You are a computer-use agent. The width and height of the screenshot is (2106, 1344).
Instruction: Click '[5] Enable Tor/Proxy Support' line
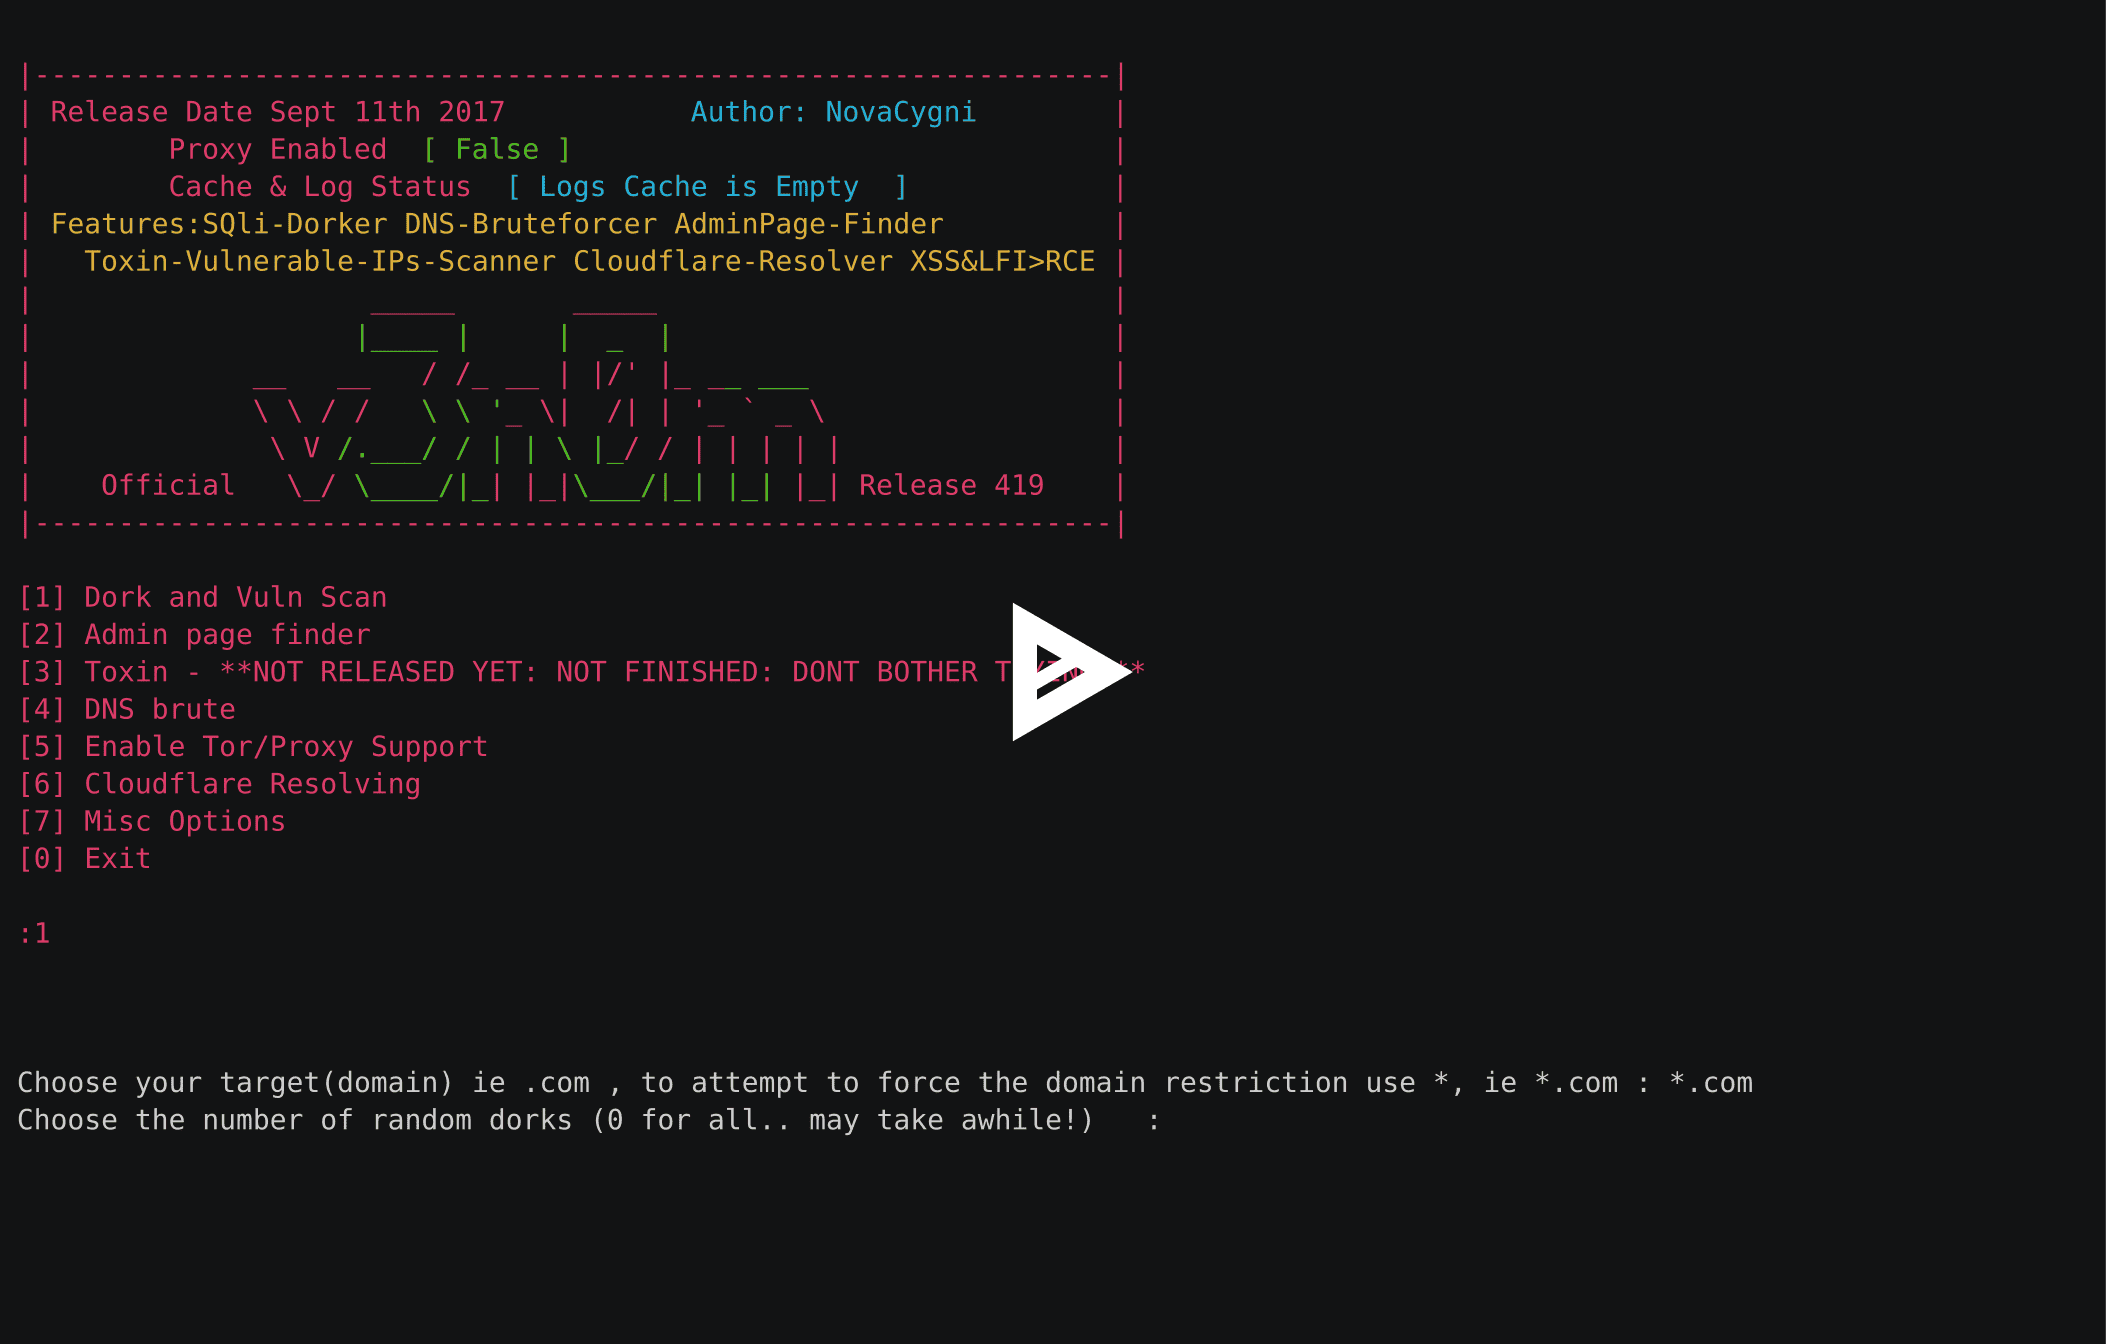[x=253, y=747]
